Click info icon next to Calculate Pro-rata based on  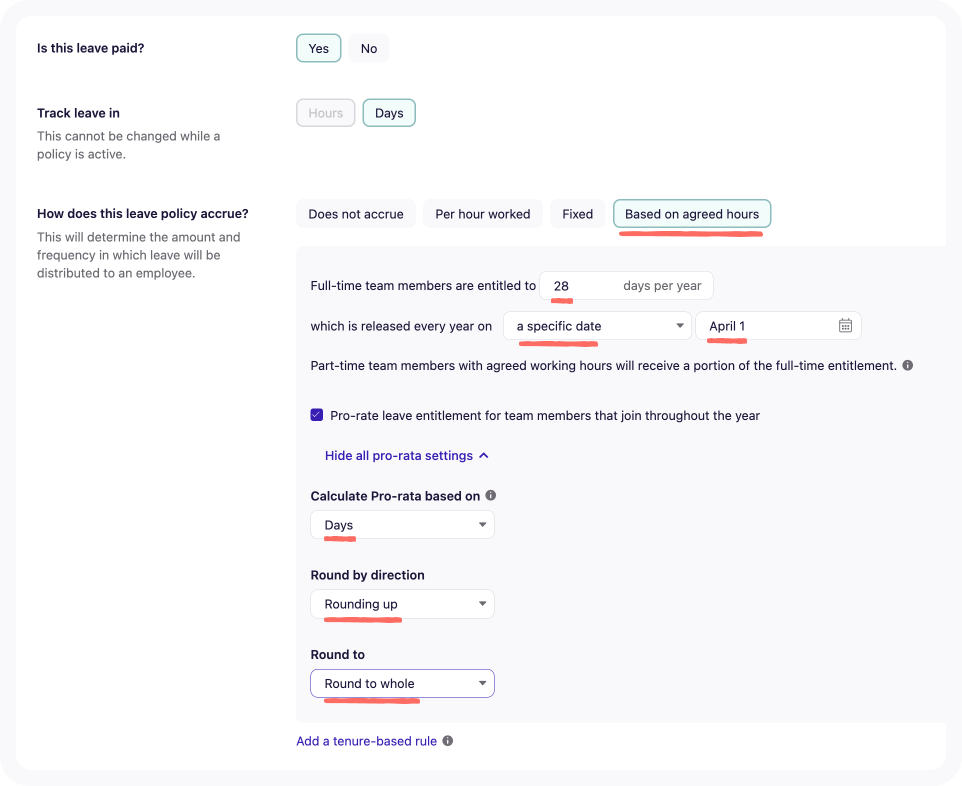(491, 496)
